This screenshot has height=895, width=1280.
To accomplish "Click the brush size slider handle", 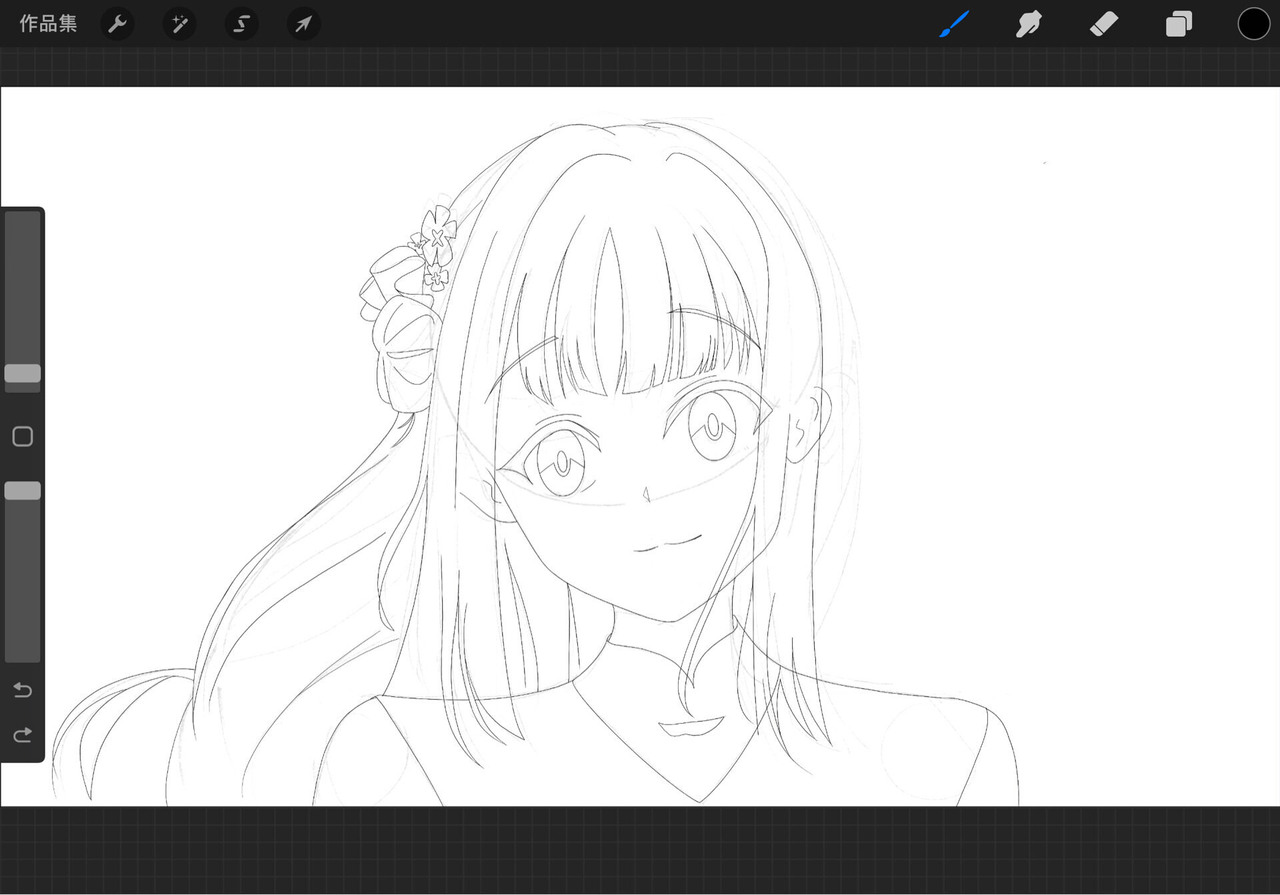I will coord(22,373).
